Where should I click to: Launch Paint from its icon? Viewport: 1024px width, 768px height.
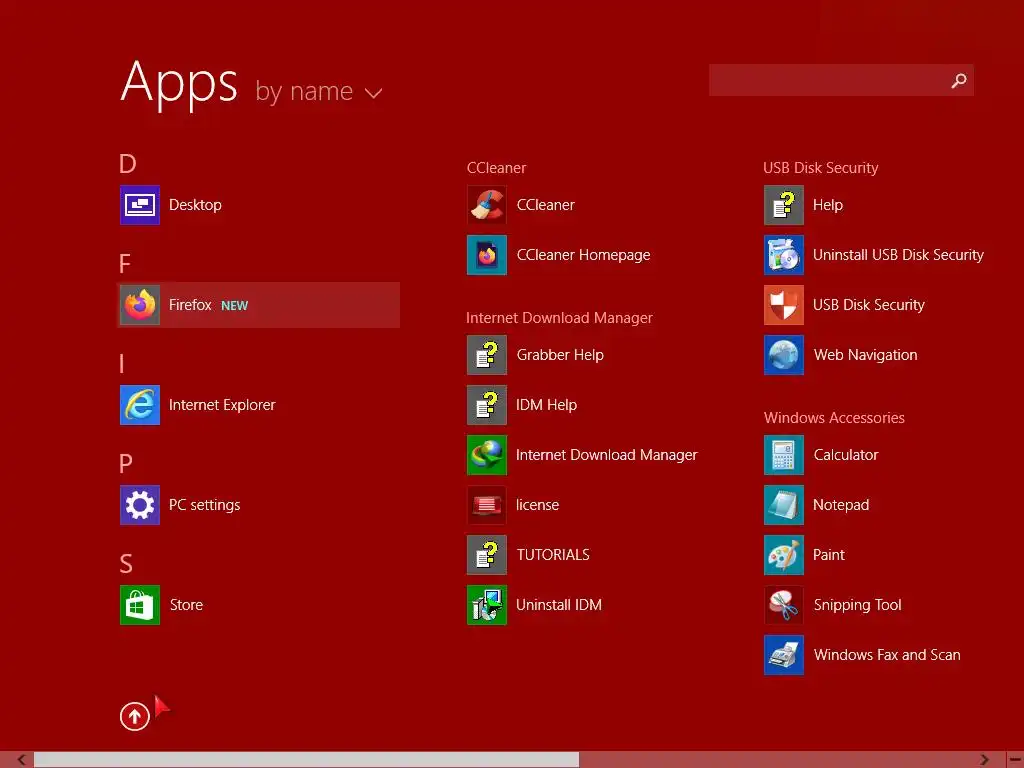(784, 554)
